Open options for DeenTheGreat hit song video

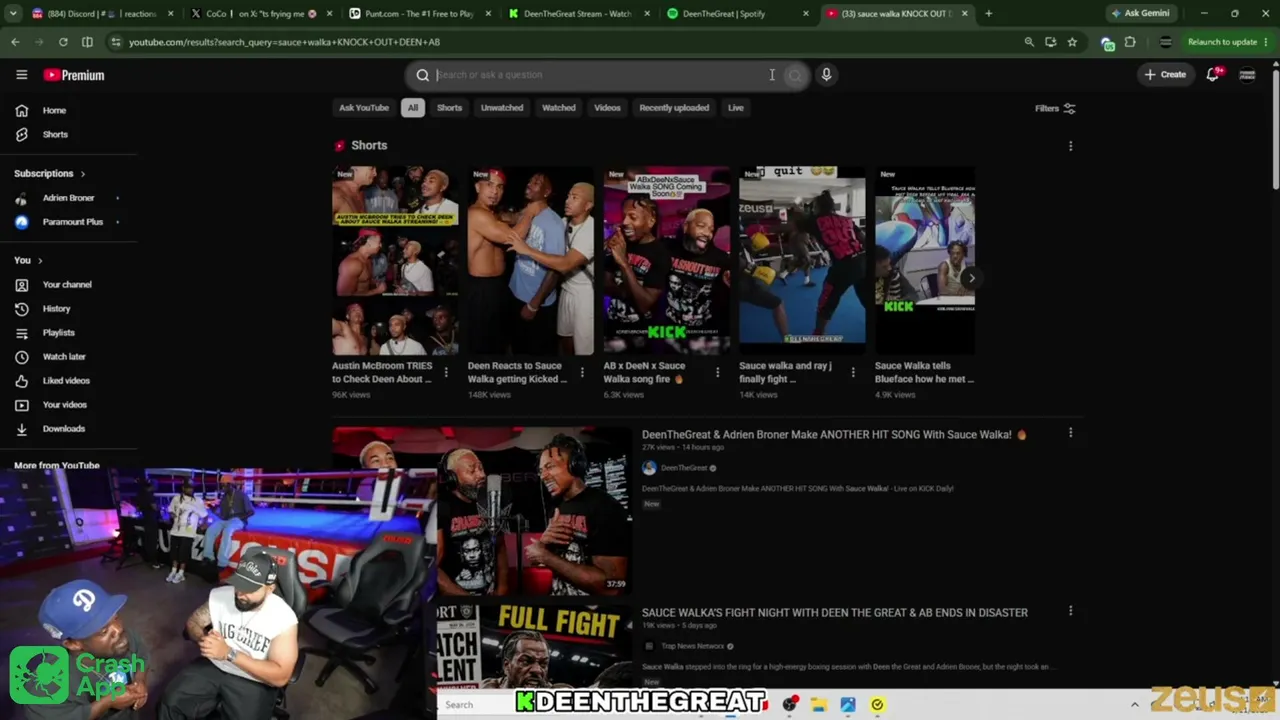[x=1070, y=433]
